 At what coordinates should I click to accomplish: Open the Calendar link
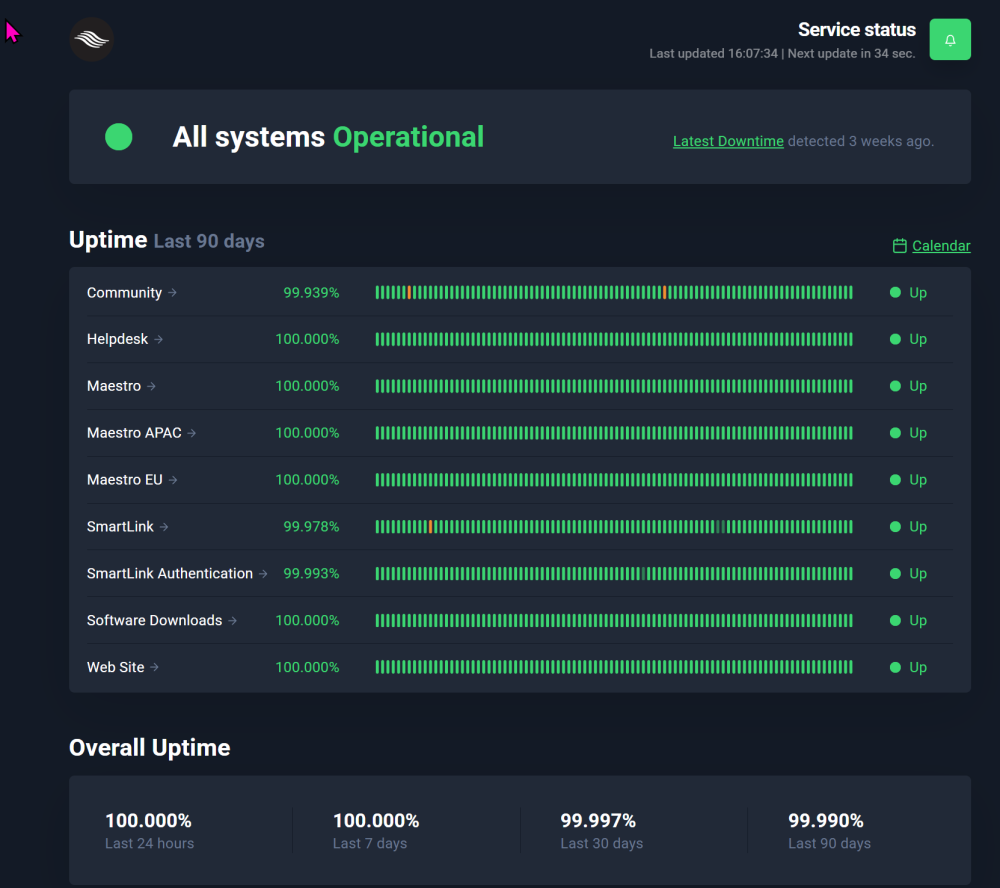[x=941, y=246]
